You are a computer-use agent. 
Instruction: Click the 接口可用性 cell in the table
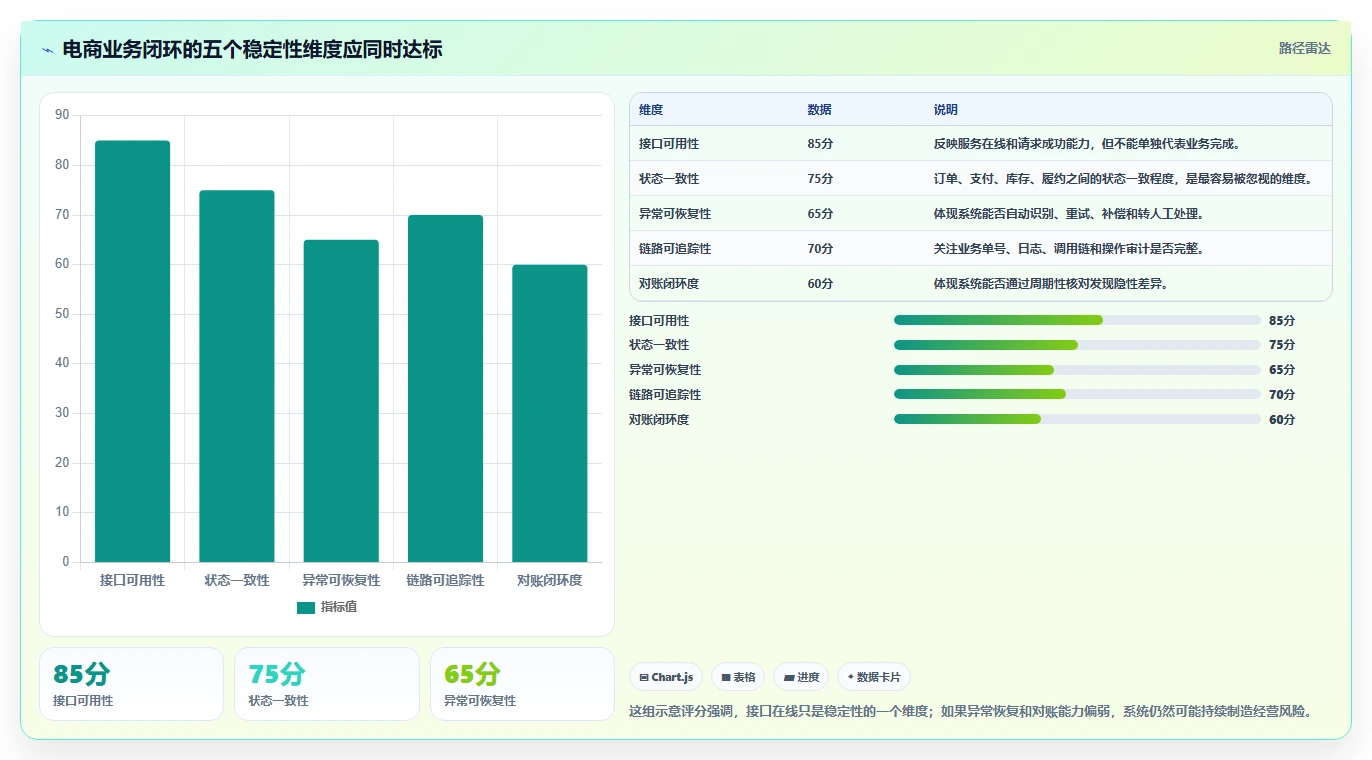(x=669, y=144)
